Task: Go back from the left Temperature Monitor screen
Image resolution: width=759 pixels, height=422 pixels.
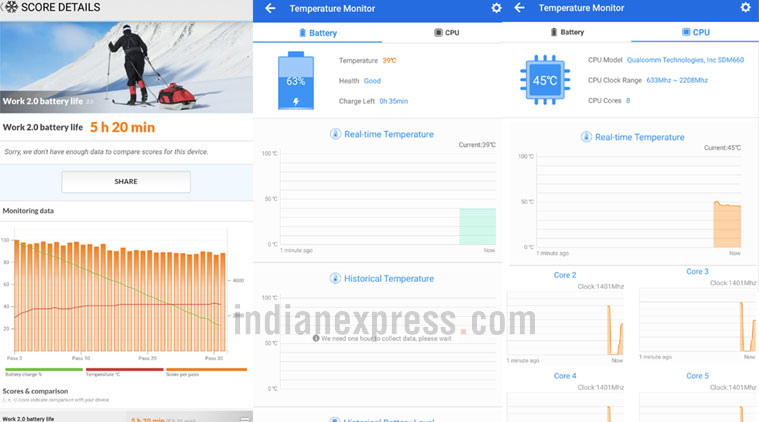Action: tap(270, 8)
